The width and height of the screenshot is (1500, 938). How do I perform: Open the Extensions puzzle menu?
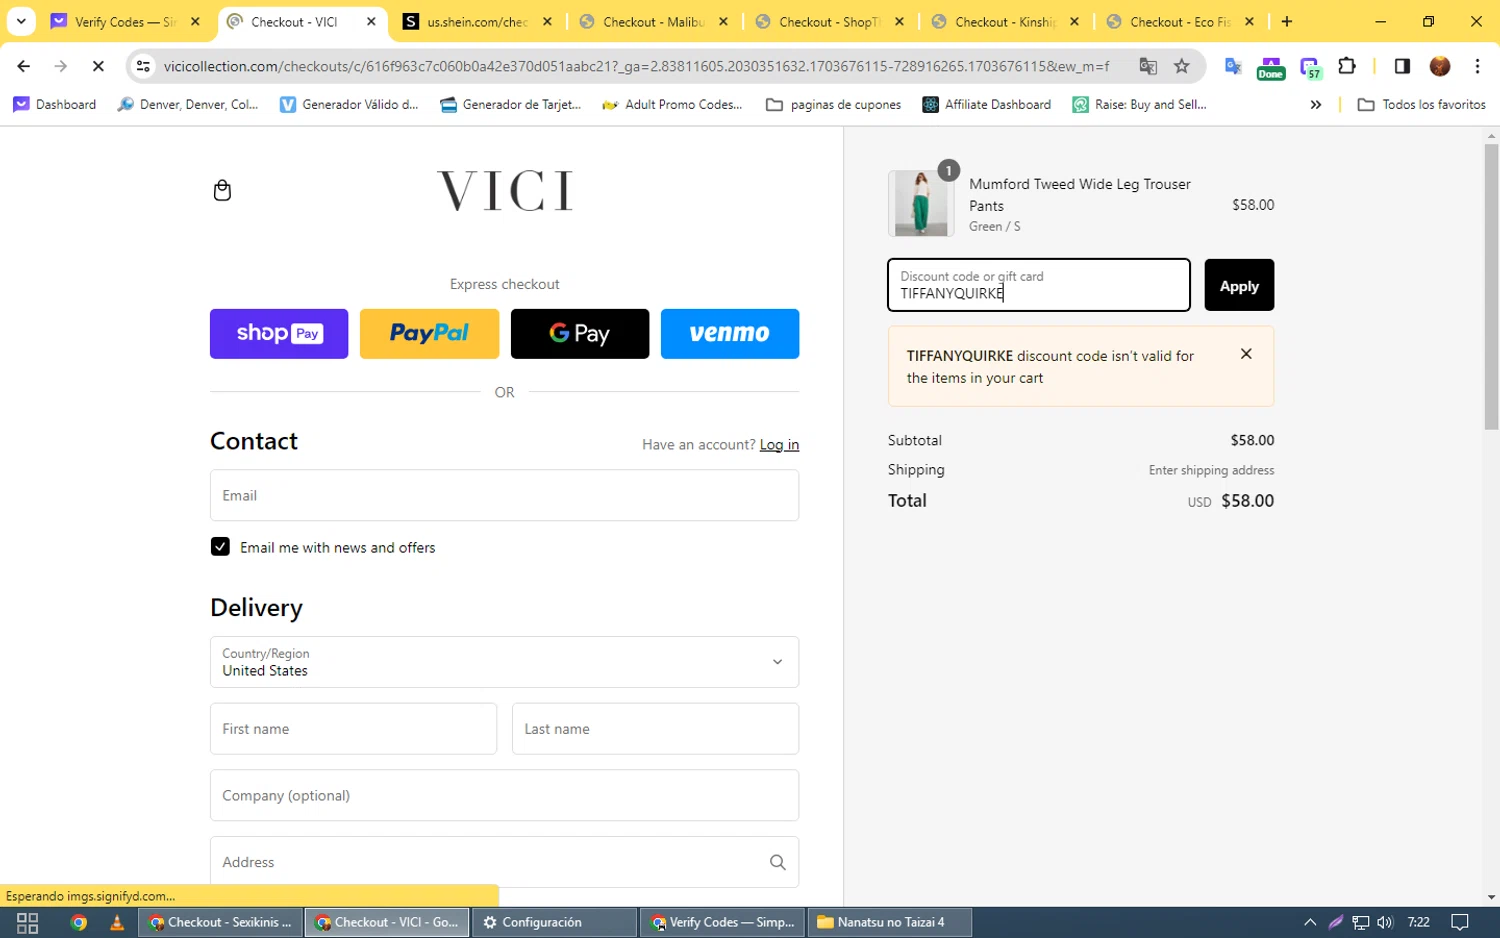point(1347,66)
